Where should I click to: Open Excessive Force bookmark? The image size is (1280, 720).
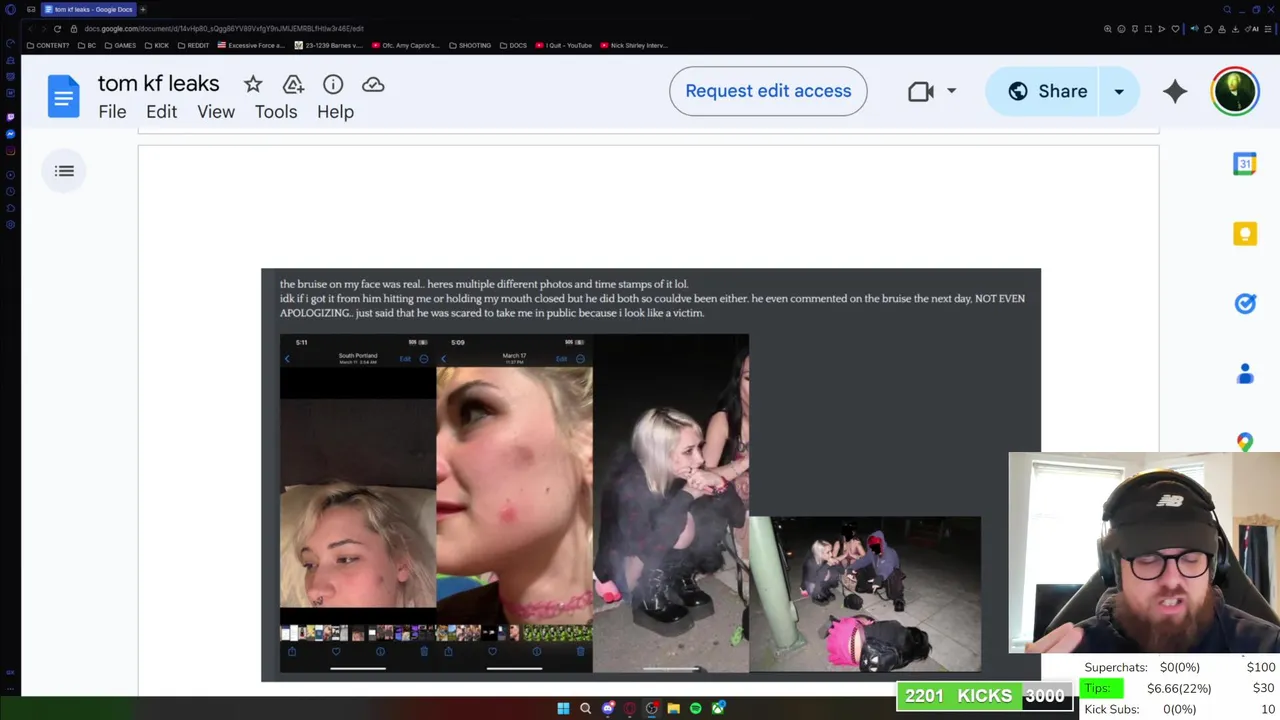tap(252, 45)
